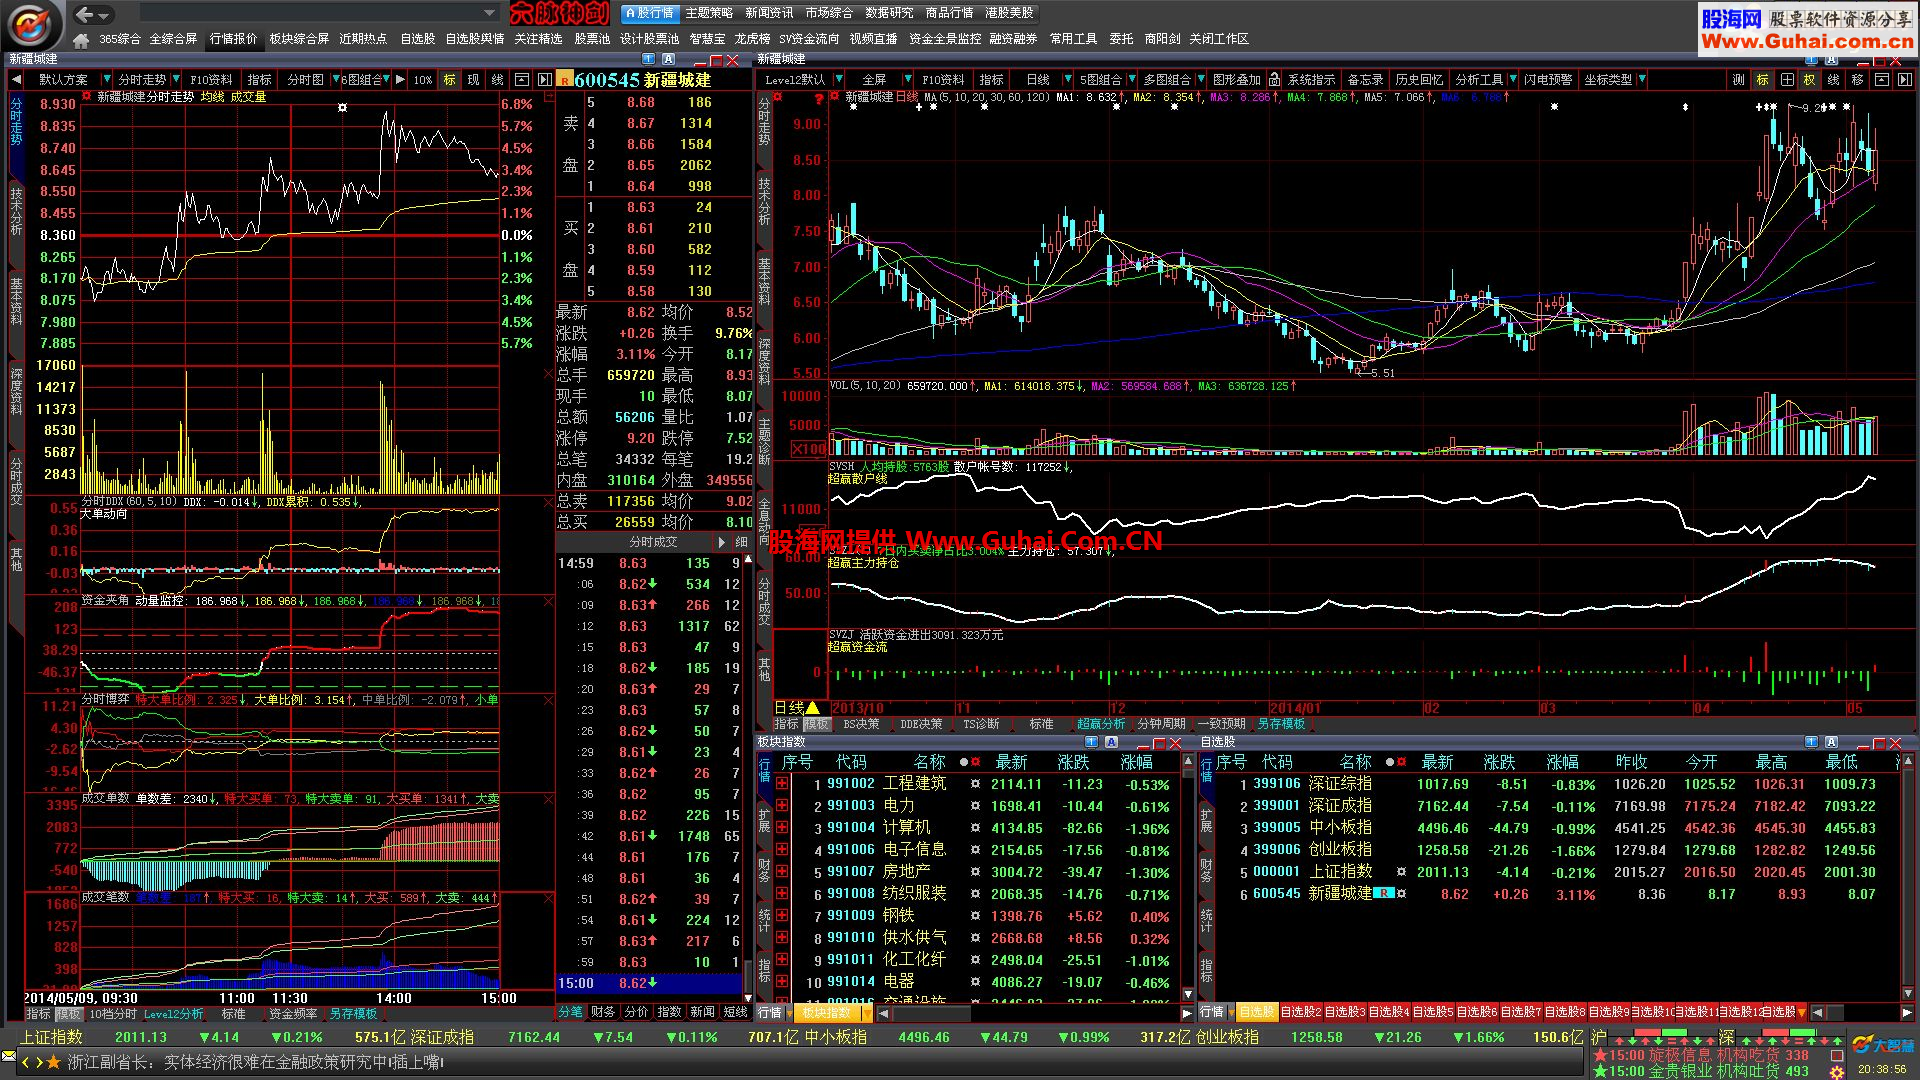Click the left arrow icon before 默认方案
This screenshot has width=1920, height=1080.
(x=16, y=79)
